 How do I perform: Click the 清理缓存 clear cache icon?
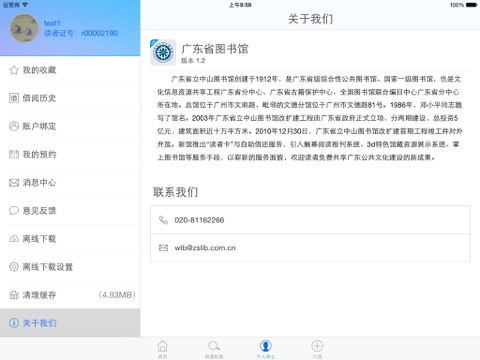pos(14,295)
